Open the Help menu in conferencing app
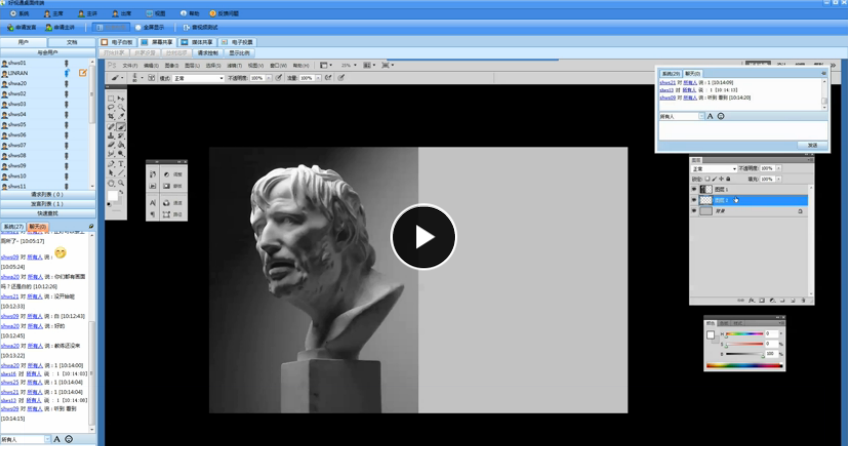Screen dimensions: 848x469 point(190,14)
